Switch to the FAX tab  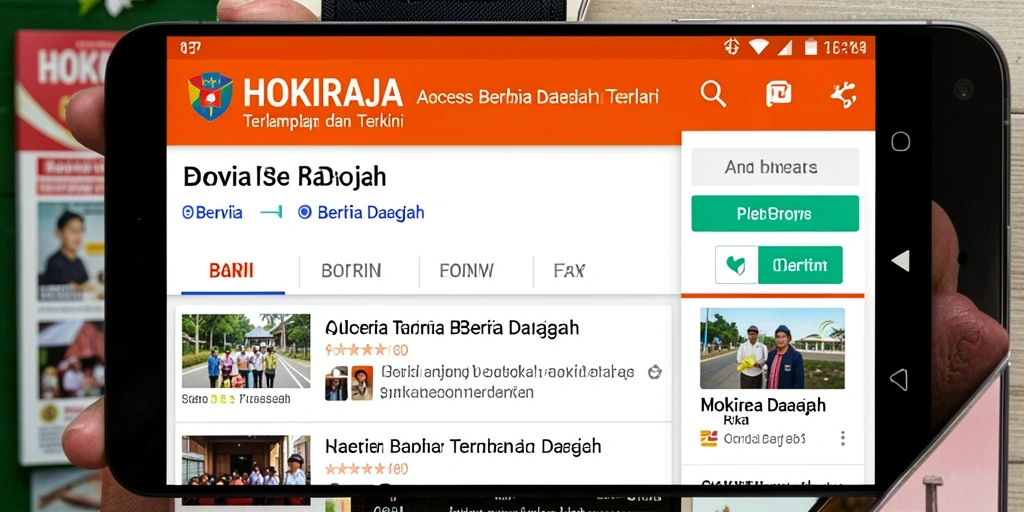569,270
